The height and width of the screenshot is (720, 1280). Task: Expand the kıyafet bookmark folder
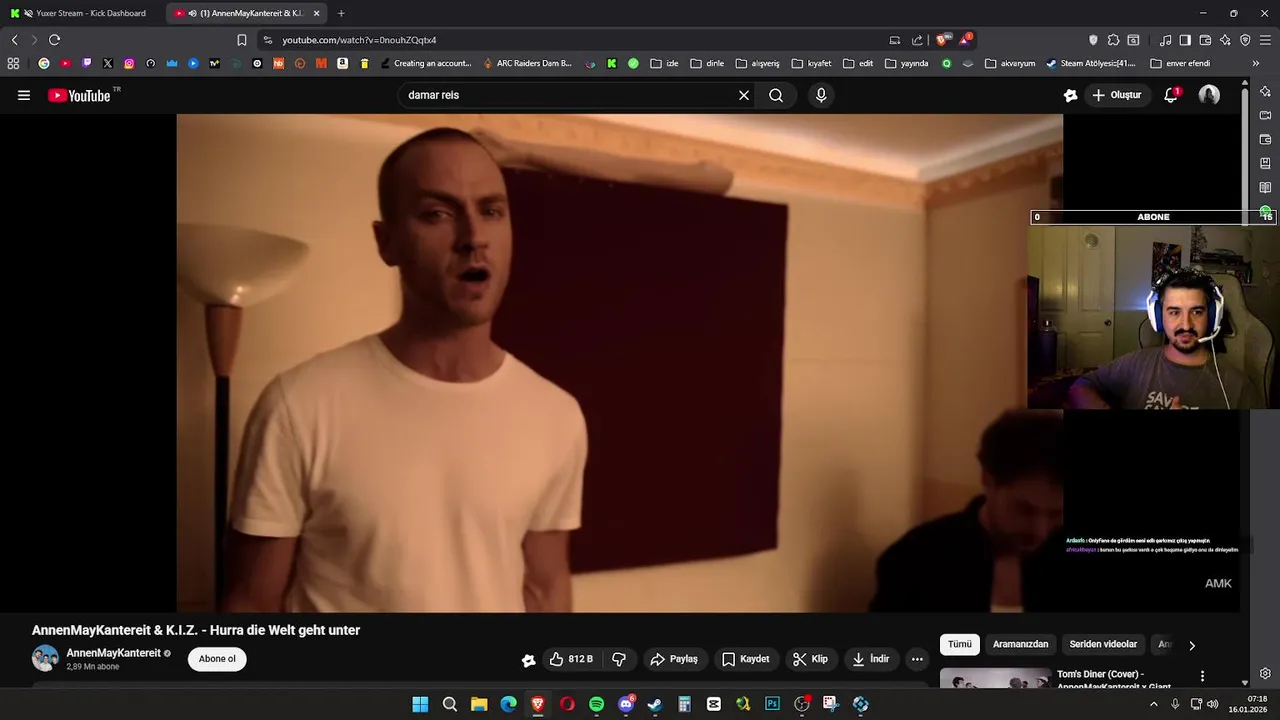coord(811,63)
